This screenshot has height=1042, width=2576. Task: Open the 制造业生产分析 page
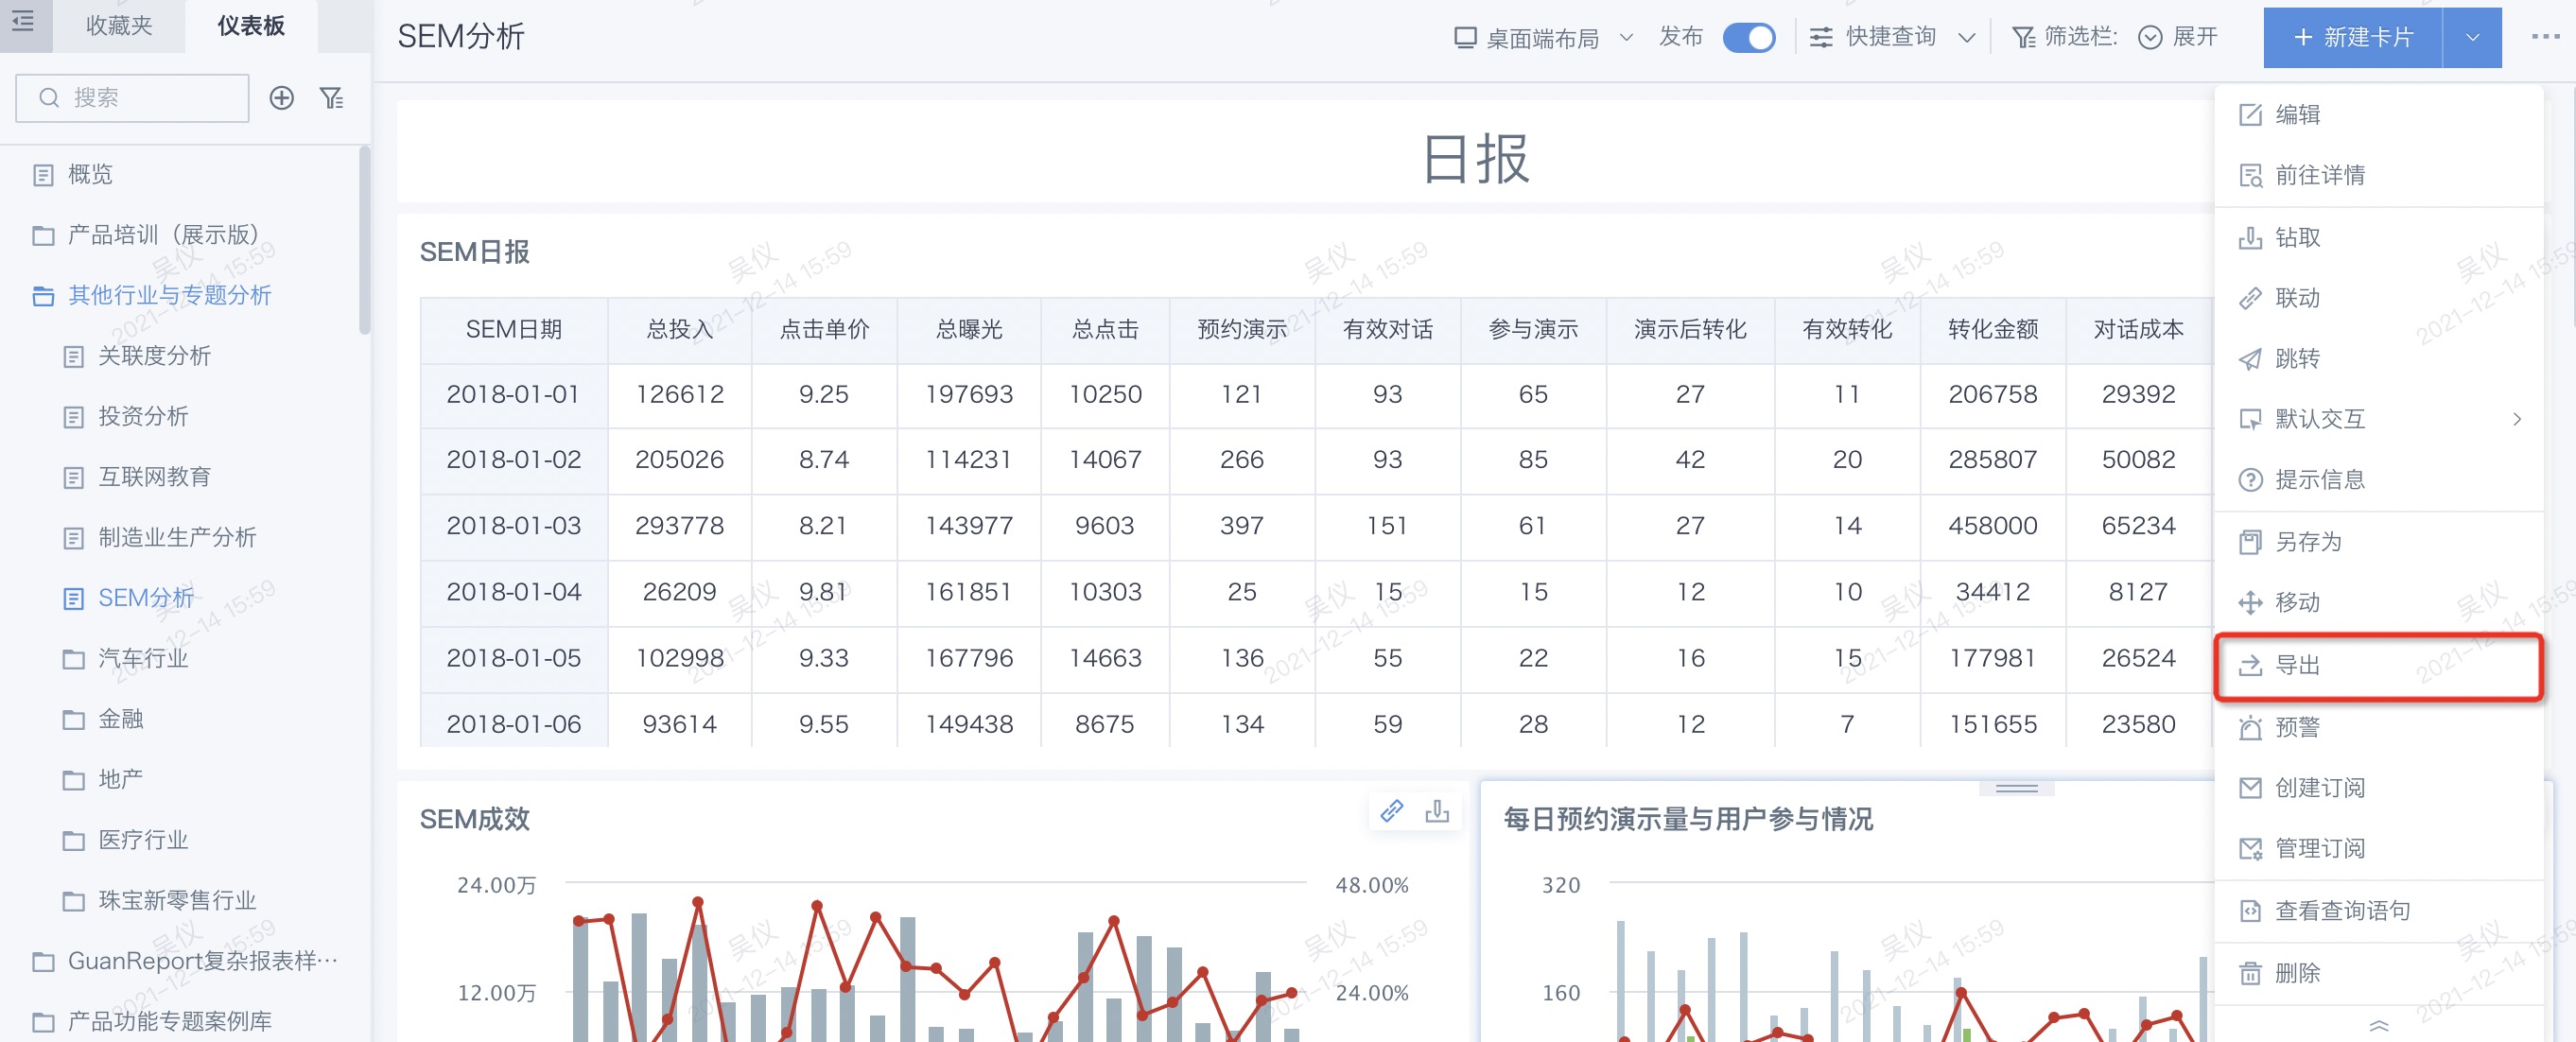pos(180,538)
